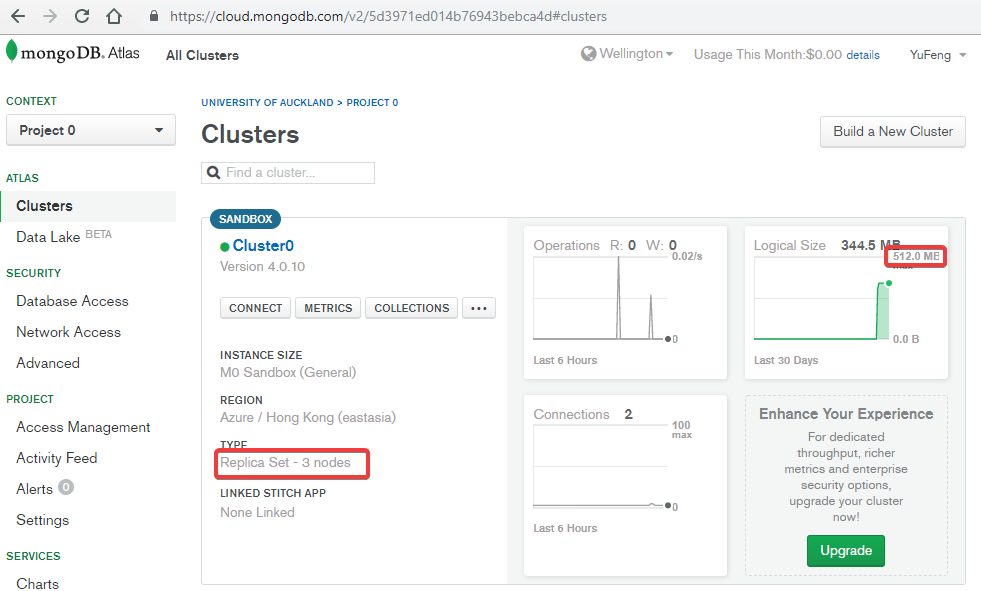Click the 'None Linked' stitch app text
Screen dimensions: 981x591
pyautogui.click(x=257, y=513)
